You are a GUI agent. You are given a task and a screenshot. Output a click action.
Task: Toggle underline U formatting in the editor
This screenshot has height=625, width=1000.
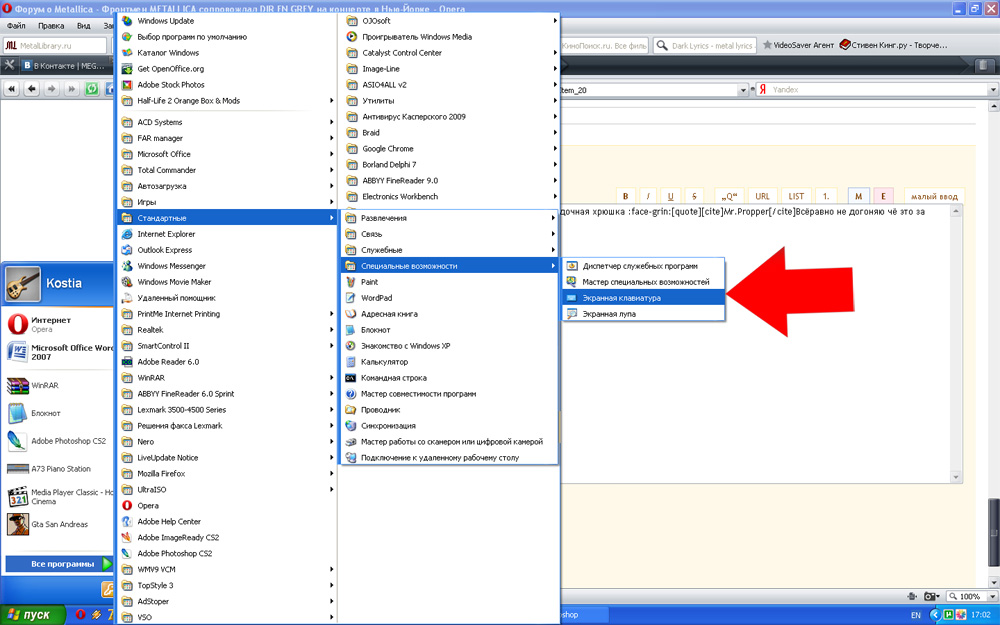tap(670, 196)
